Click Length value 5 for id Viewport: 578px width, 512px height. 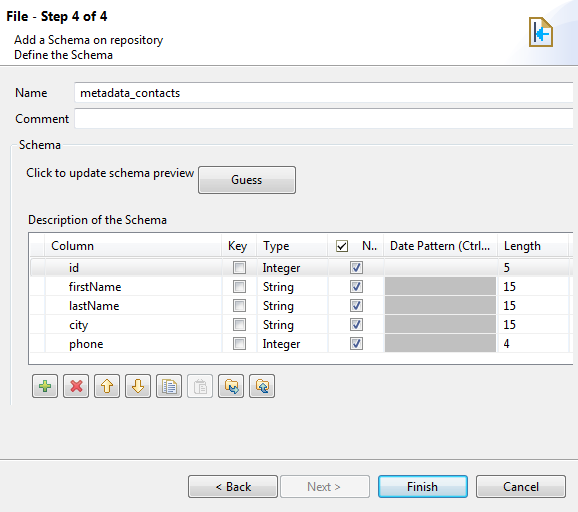click(x=533, y=268)
